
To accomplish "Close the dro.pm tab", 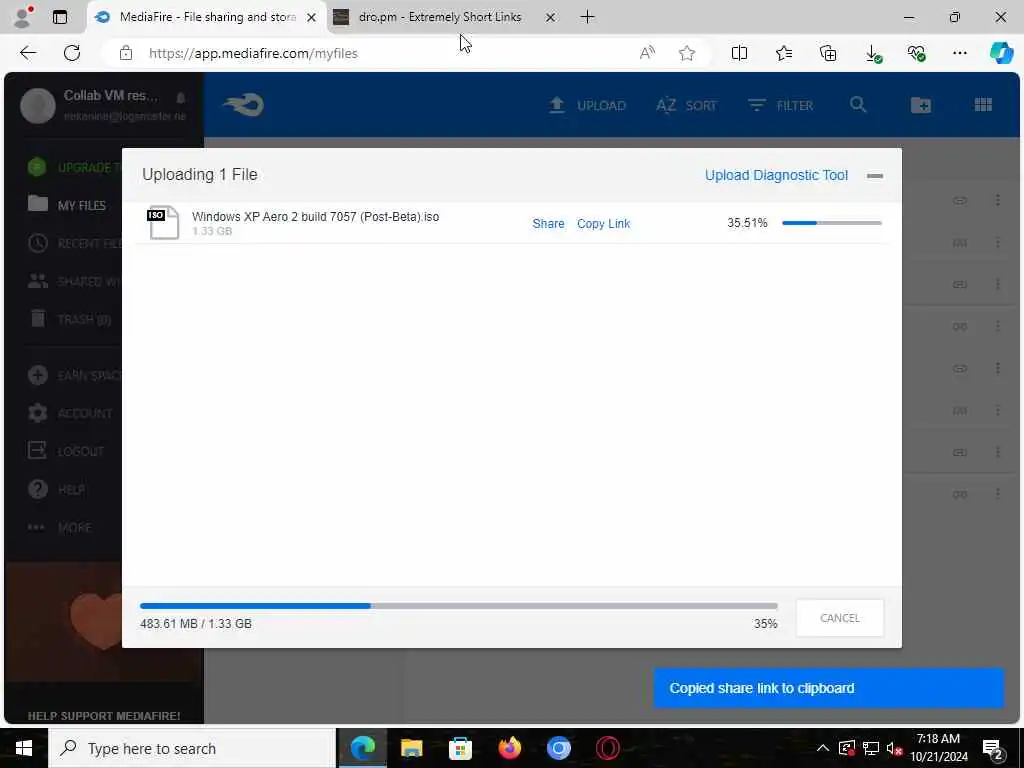I will 551,18.
